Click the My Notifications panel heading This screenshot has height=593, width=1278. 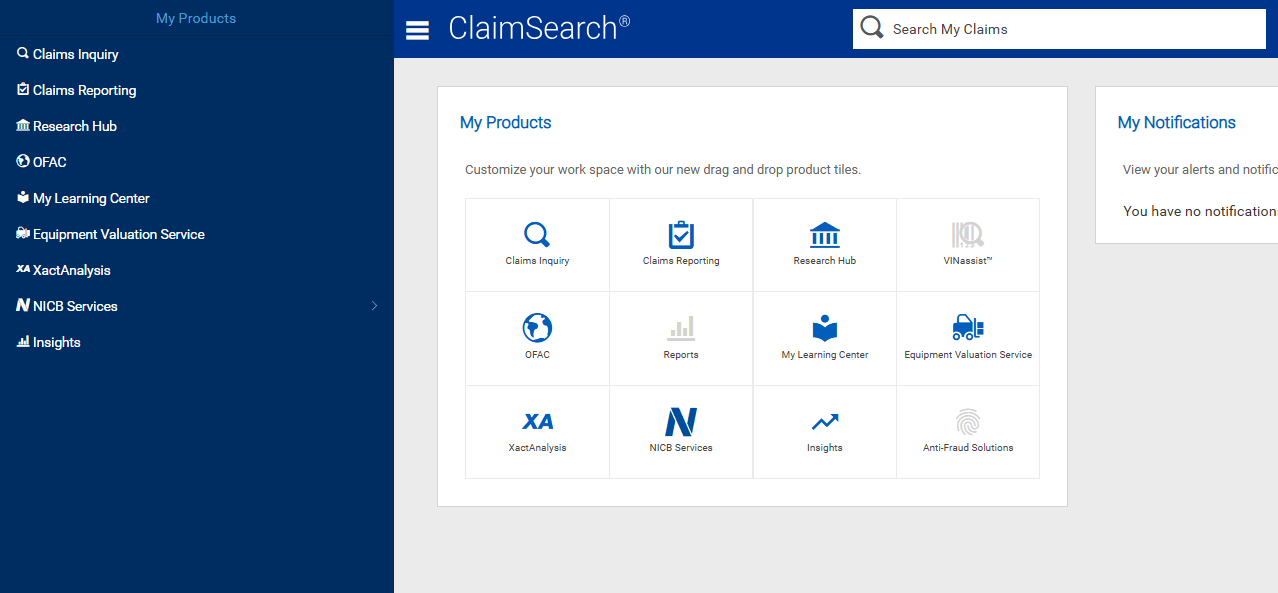[x=1177, y=122]
